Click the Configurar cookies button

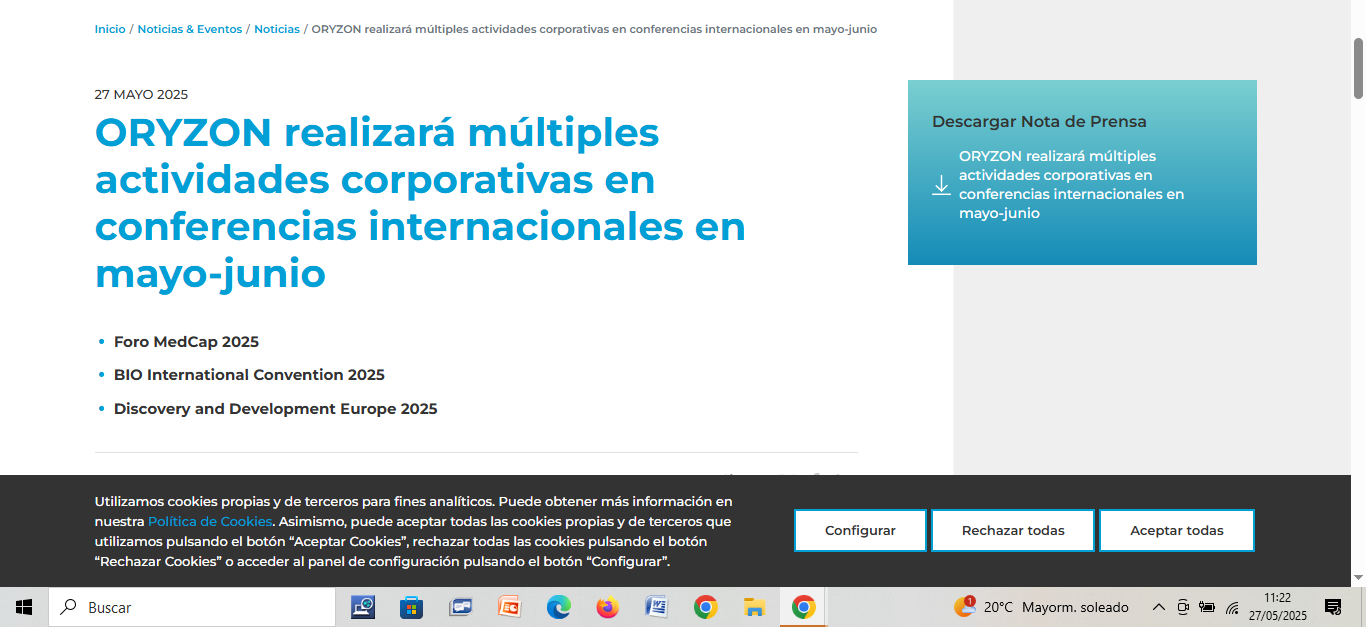[x=860, y=530]
